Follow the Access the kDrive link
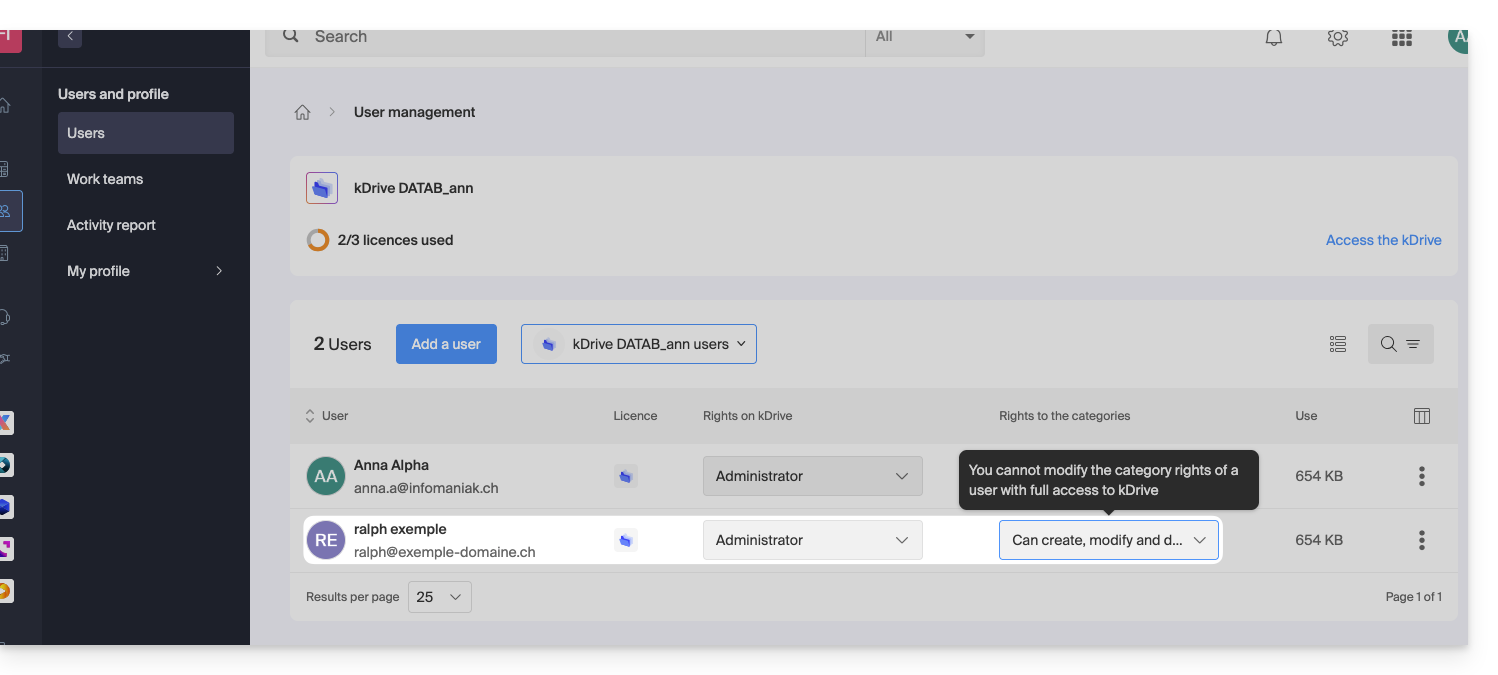The width and height of the screenshot is (1498, 675). pyautogui.click(x=1383, y=240)
